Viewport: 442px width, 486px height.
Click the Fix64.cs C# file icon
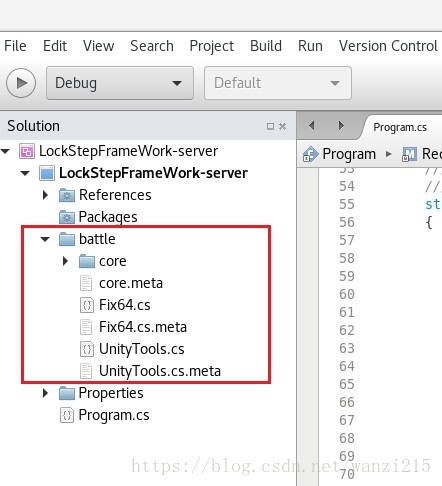pyautogui.click(x=87, y=305)
